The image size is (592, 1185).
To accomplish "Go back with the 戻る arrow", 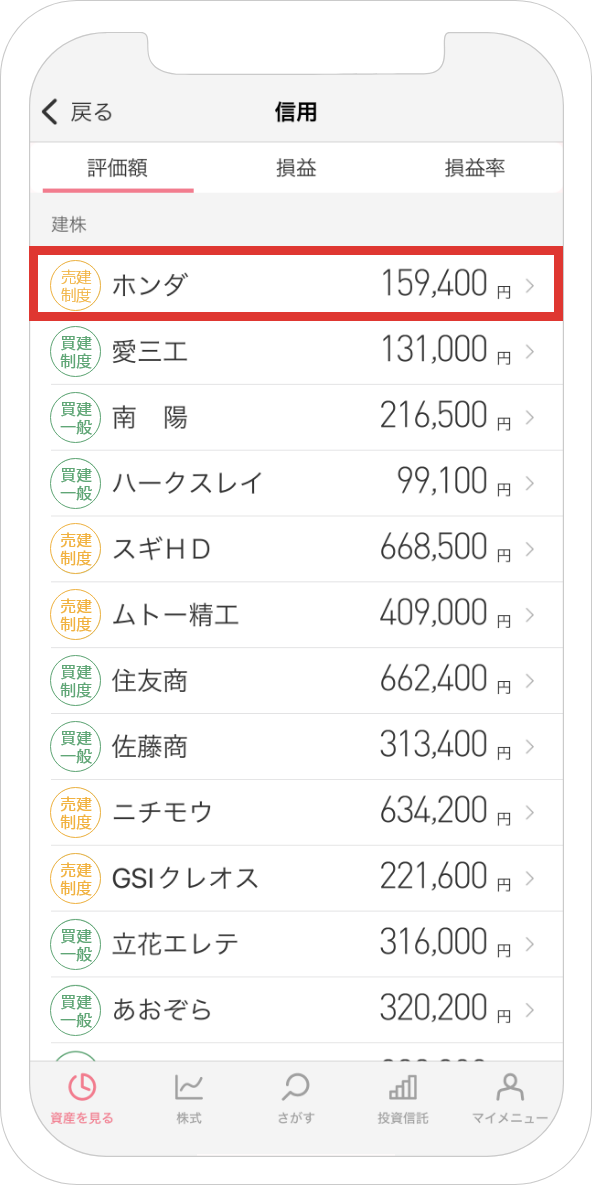I will click(x=77, y=113).
